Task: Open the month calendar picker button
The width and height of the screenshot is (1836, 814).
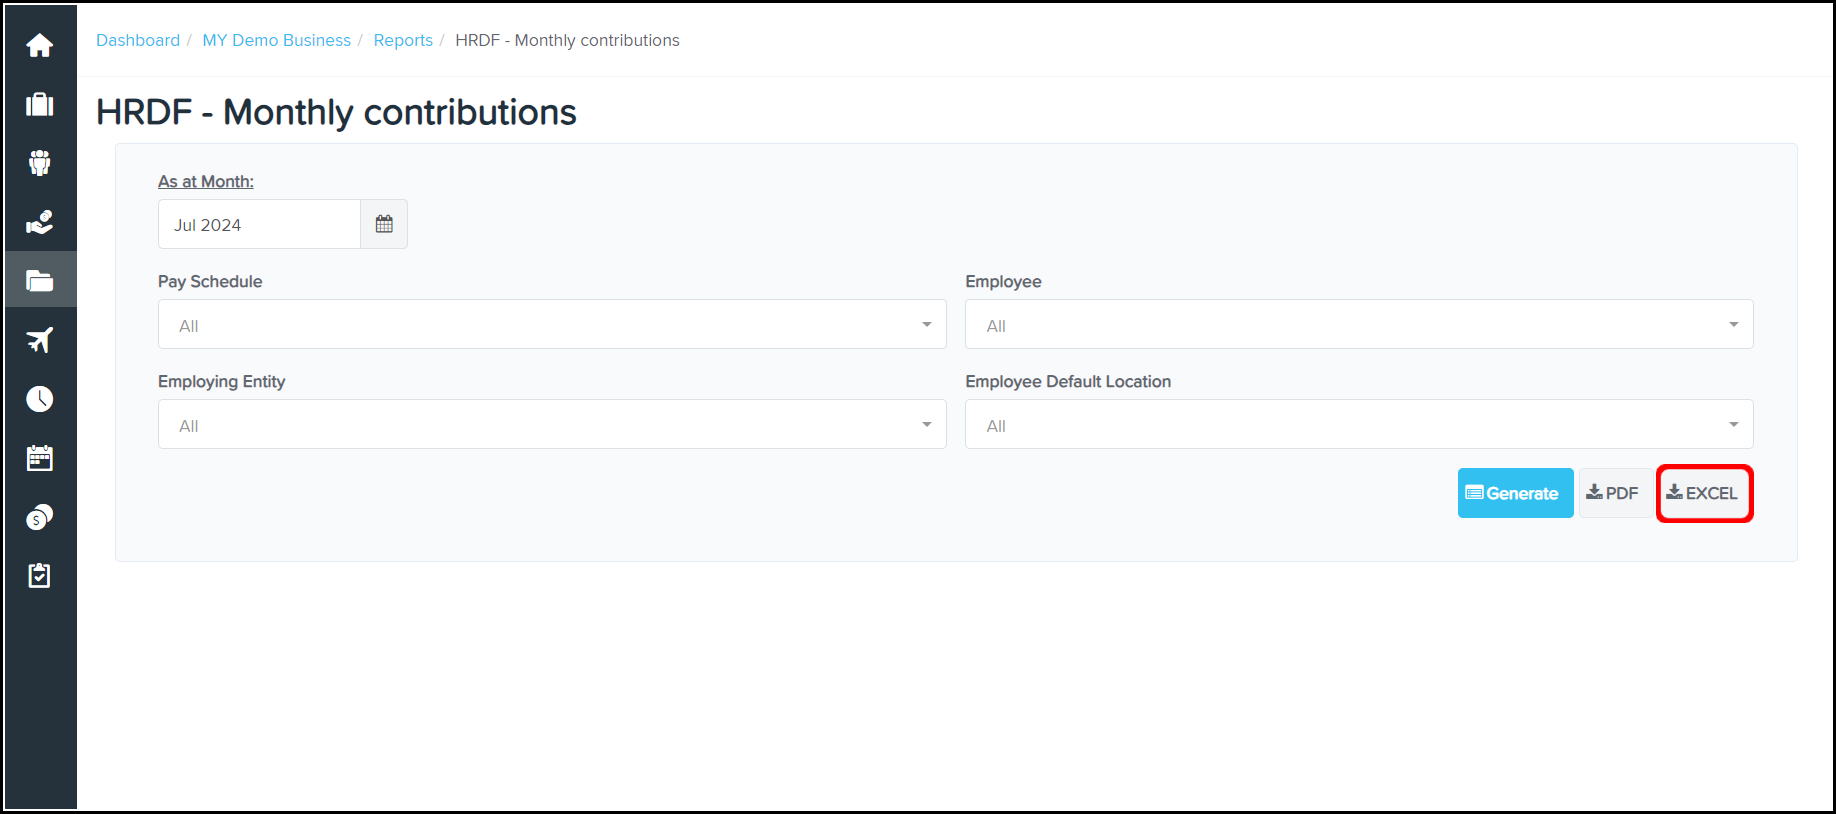Action: (x=384, y=224)
